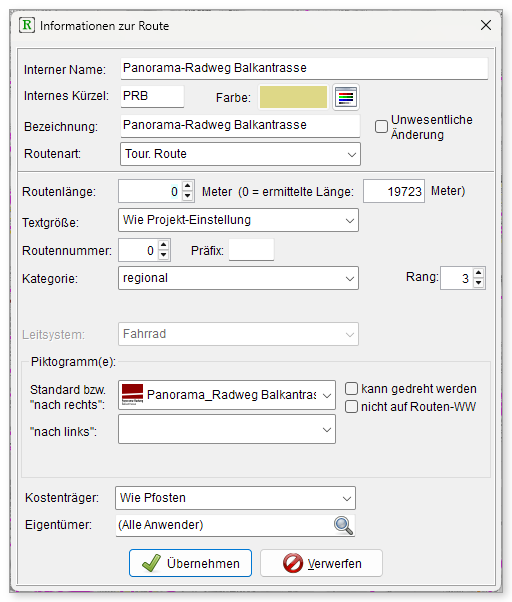Open the Leitsystem Fahrrad dropdown
512x602 pixels.
238,334
